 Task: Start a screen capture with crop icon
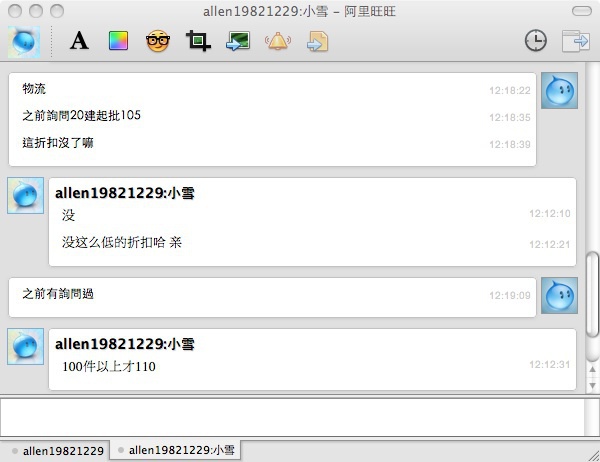click(198, 41)
